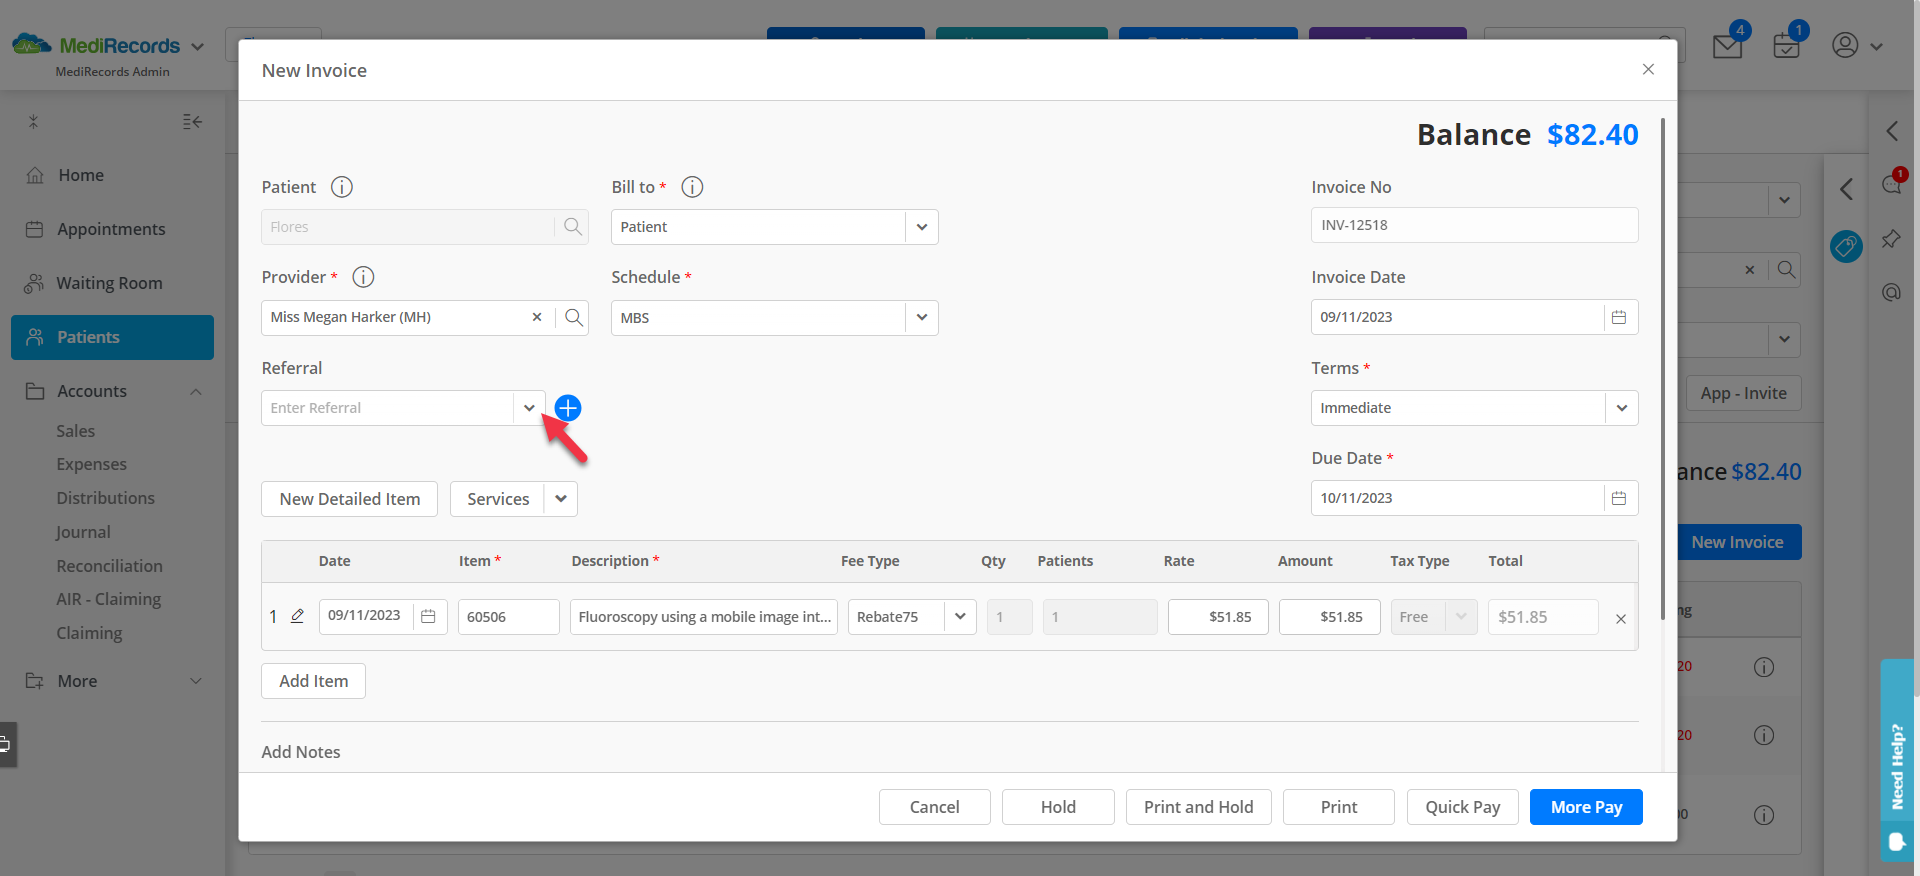The image size is (1920, 876).
Task: Open the Services dropdown arrow
Action: (x=561, y=499)
